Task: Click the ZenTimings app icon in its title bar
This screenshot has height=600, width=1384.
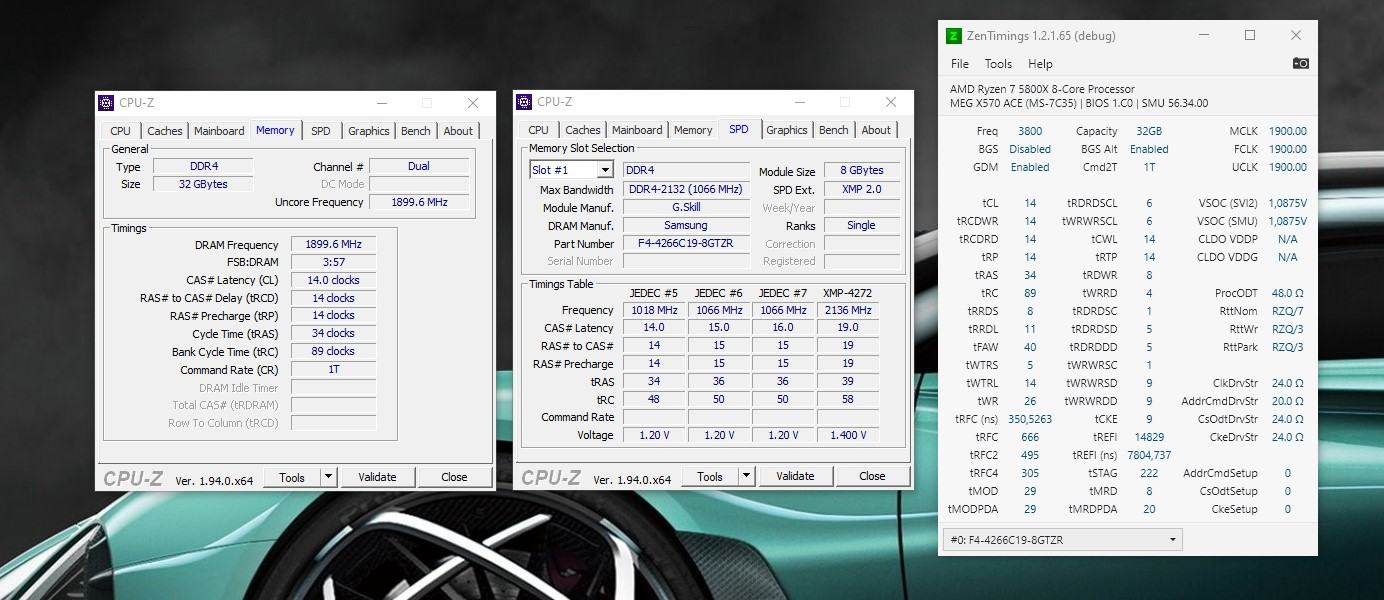Action: click(954, 36)
